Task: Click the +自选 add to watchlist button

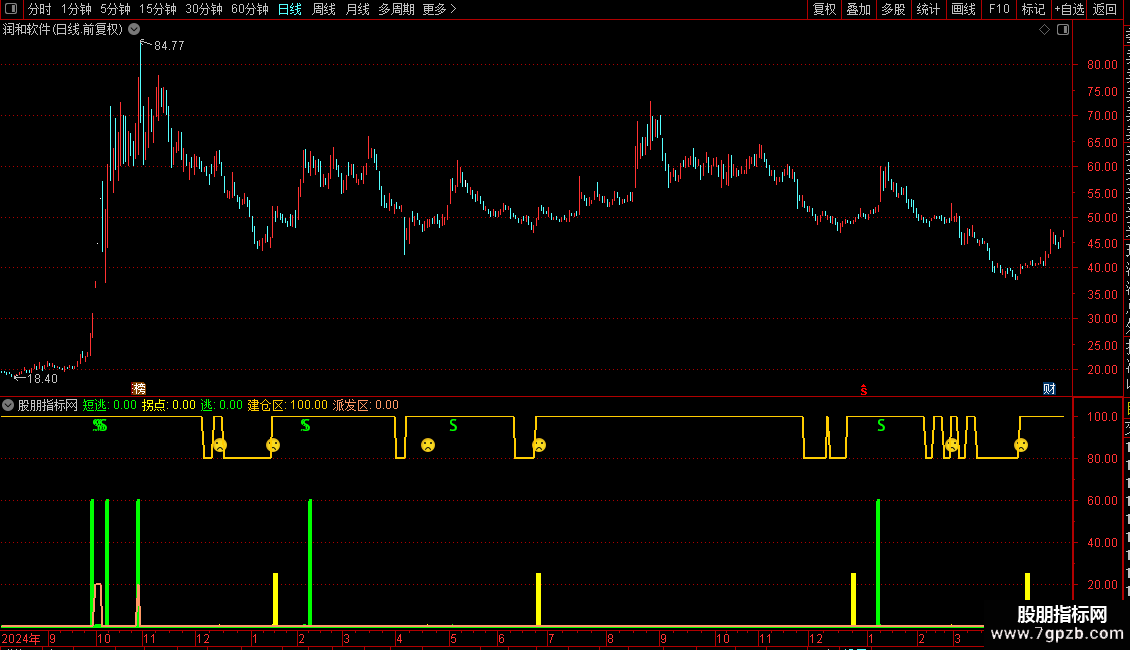Action: [x=1069, y=9]
